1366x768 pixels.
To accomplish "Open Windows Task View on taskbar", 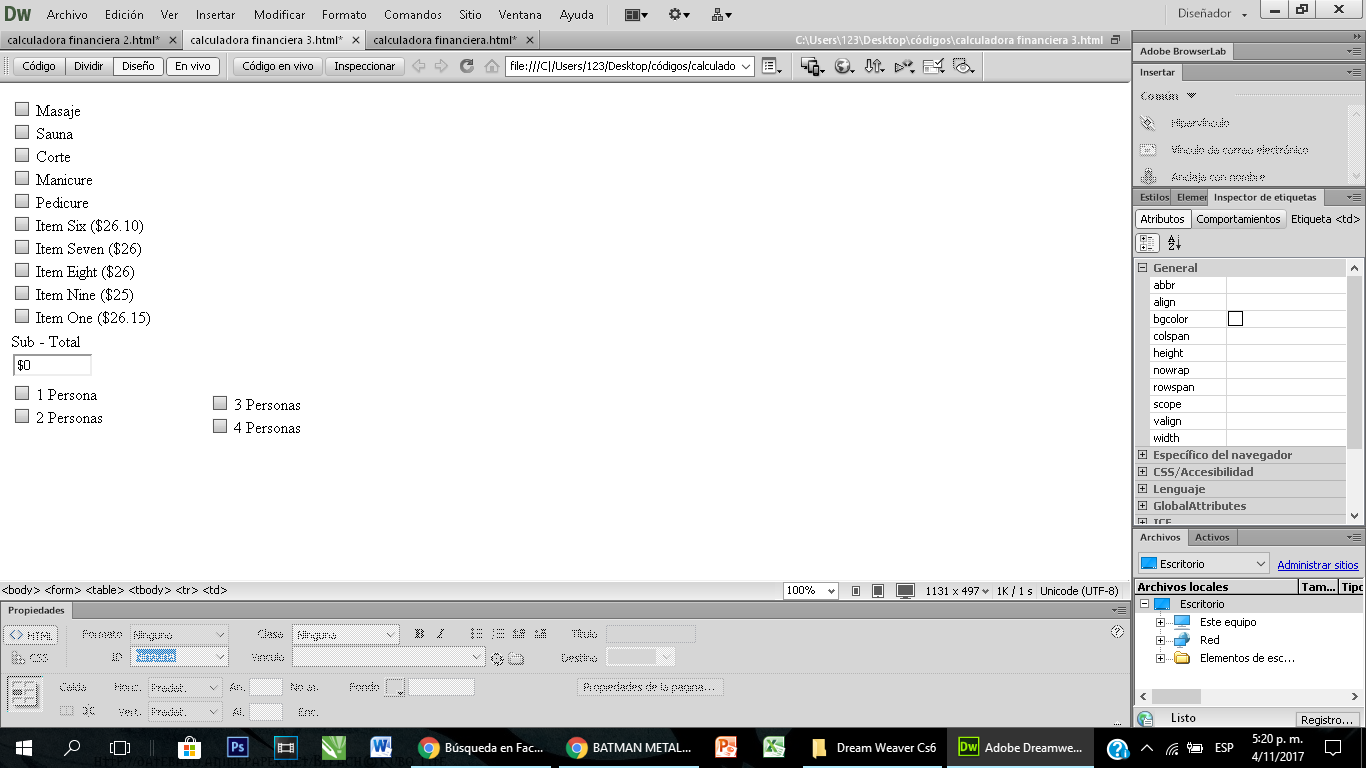I will (120, 747).
